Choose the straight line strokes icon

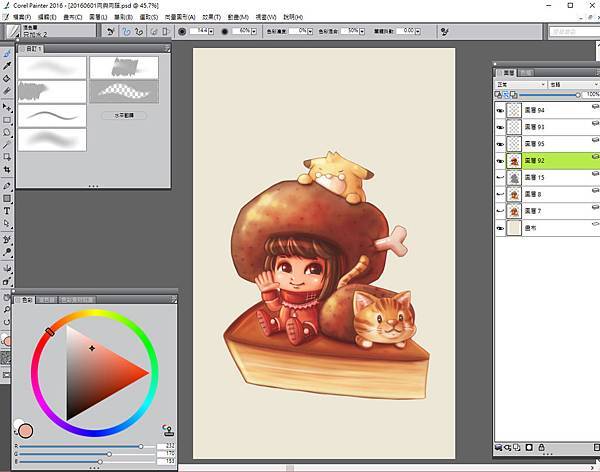point(139,31)
